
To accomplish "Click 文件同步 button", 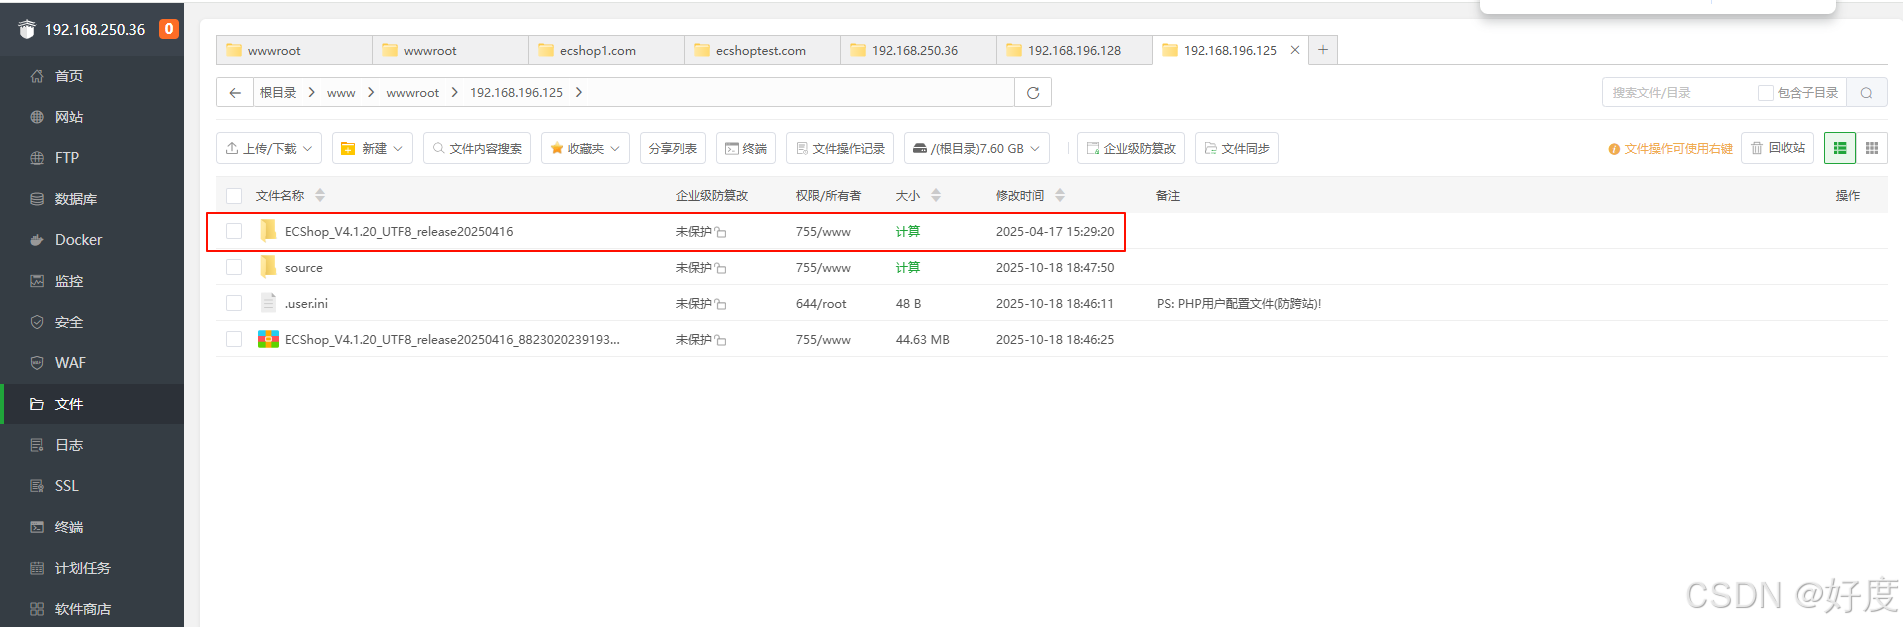I will click(1237, 148).
